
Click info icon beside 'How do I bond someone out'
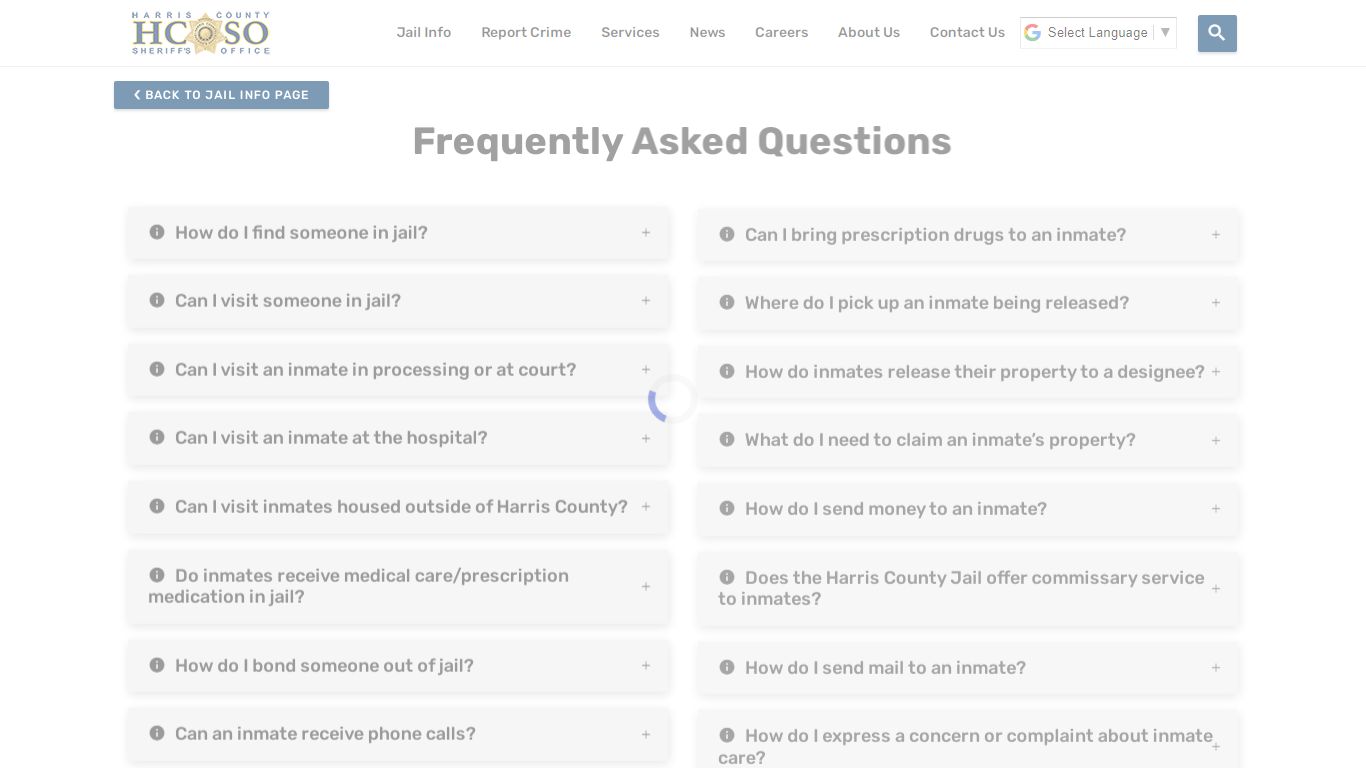(157, 665)
